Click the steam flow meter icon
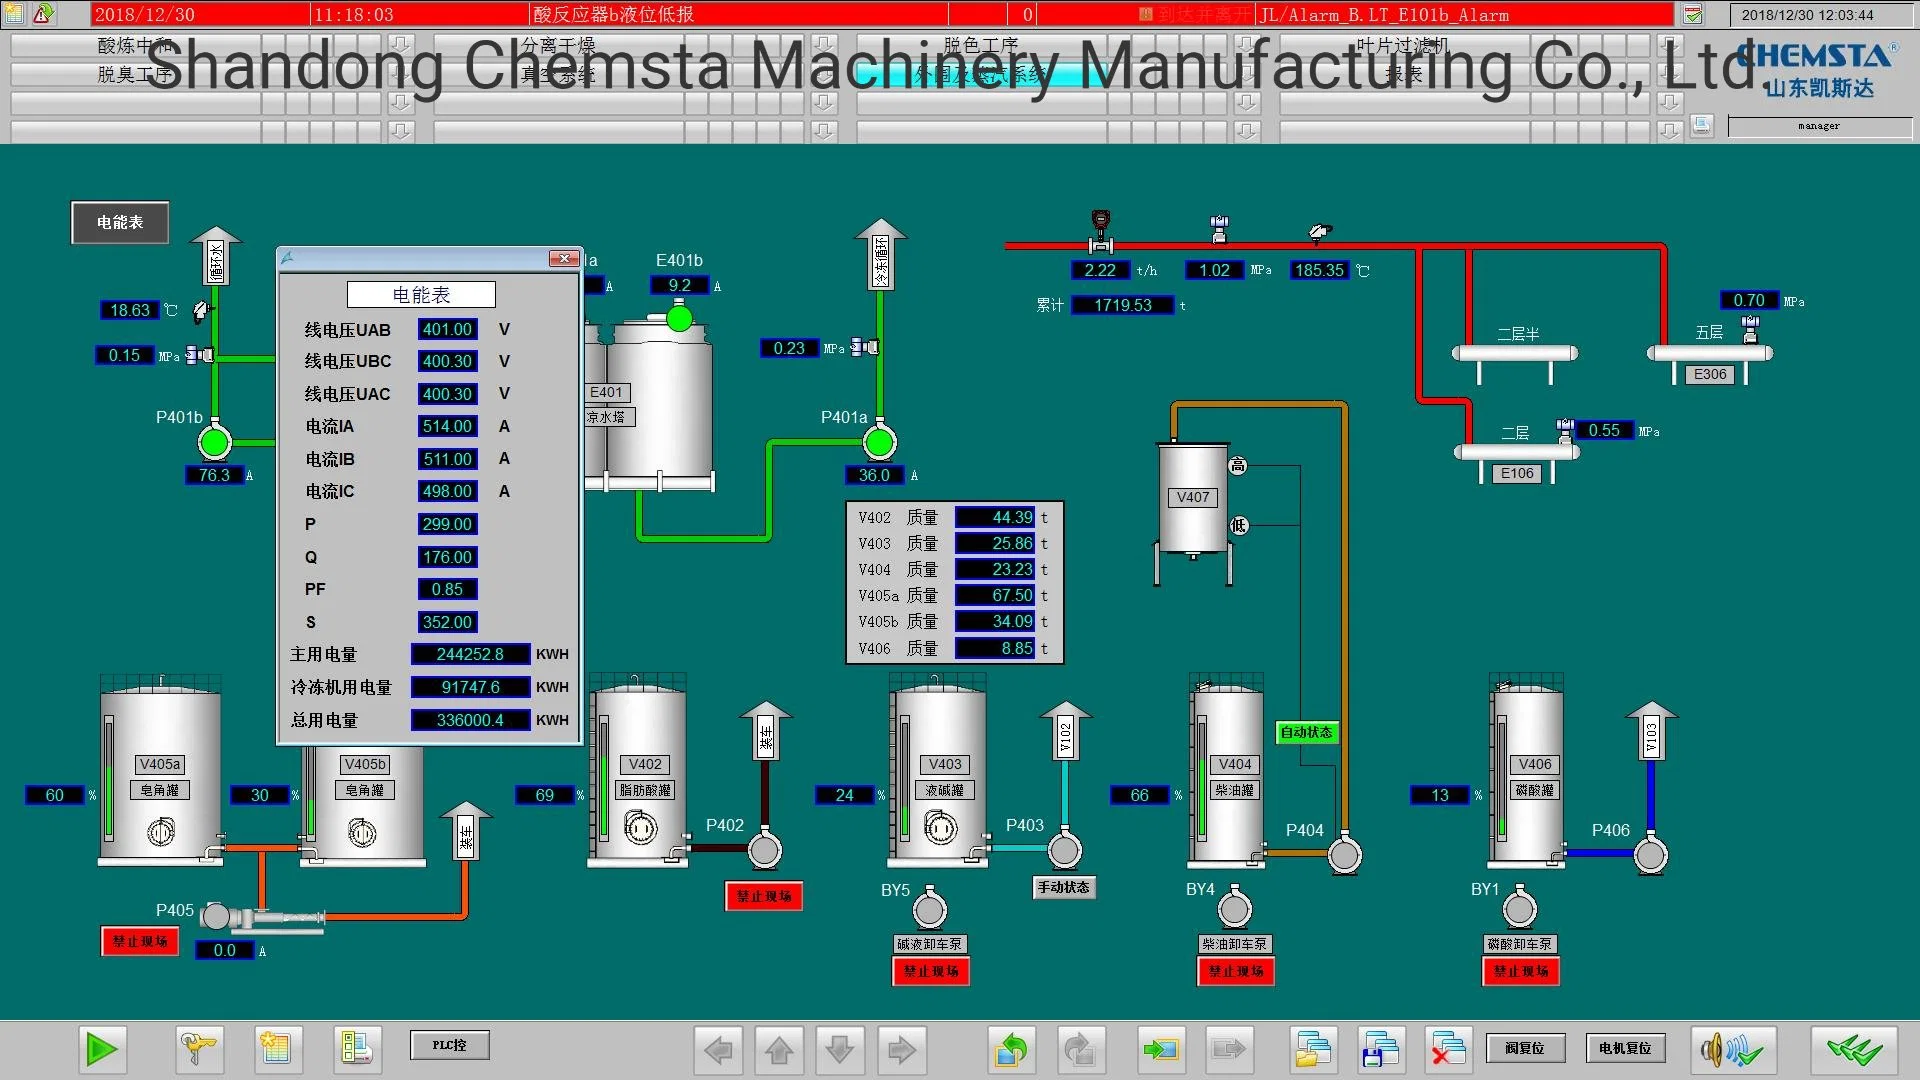 1101,232
